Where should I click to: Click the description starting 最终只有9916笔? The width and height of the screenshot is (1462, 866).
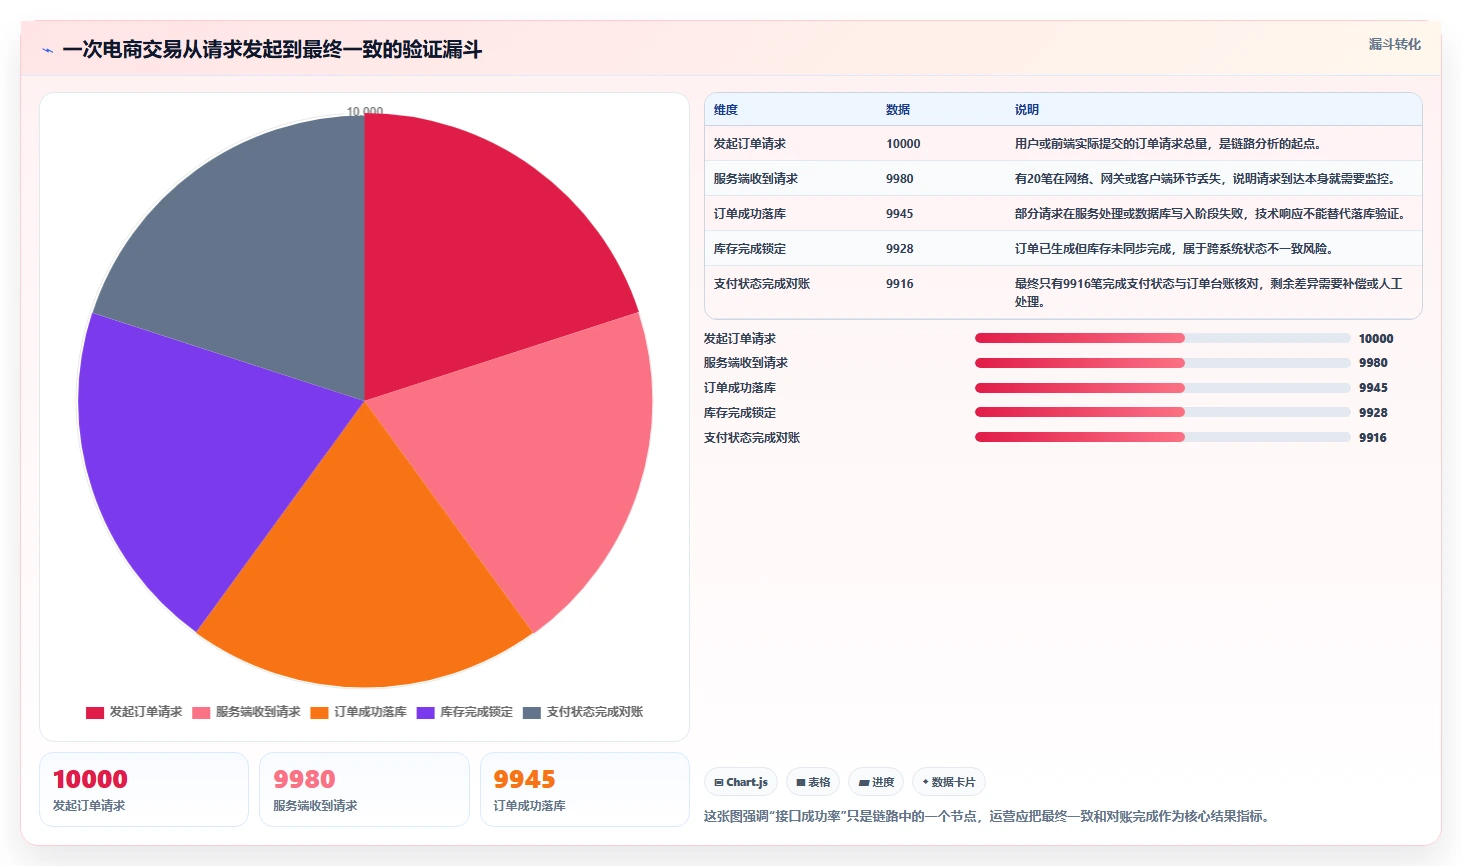1209,292
